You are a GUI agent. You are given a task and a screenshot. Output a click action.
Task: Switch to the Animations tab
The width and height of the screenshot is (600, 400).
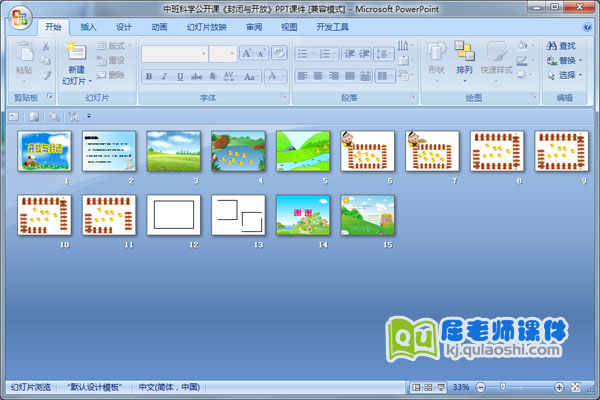tap(159, 27)
